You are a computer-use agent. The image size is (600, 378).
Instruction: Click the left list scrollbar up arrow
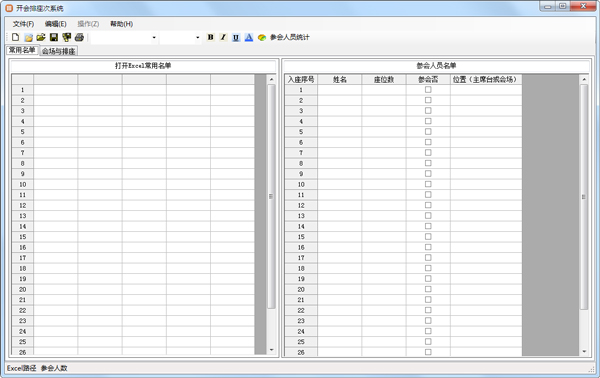(x=271, y=80)
